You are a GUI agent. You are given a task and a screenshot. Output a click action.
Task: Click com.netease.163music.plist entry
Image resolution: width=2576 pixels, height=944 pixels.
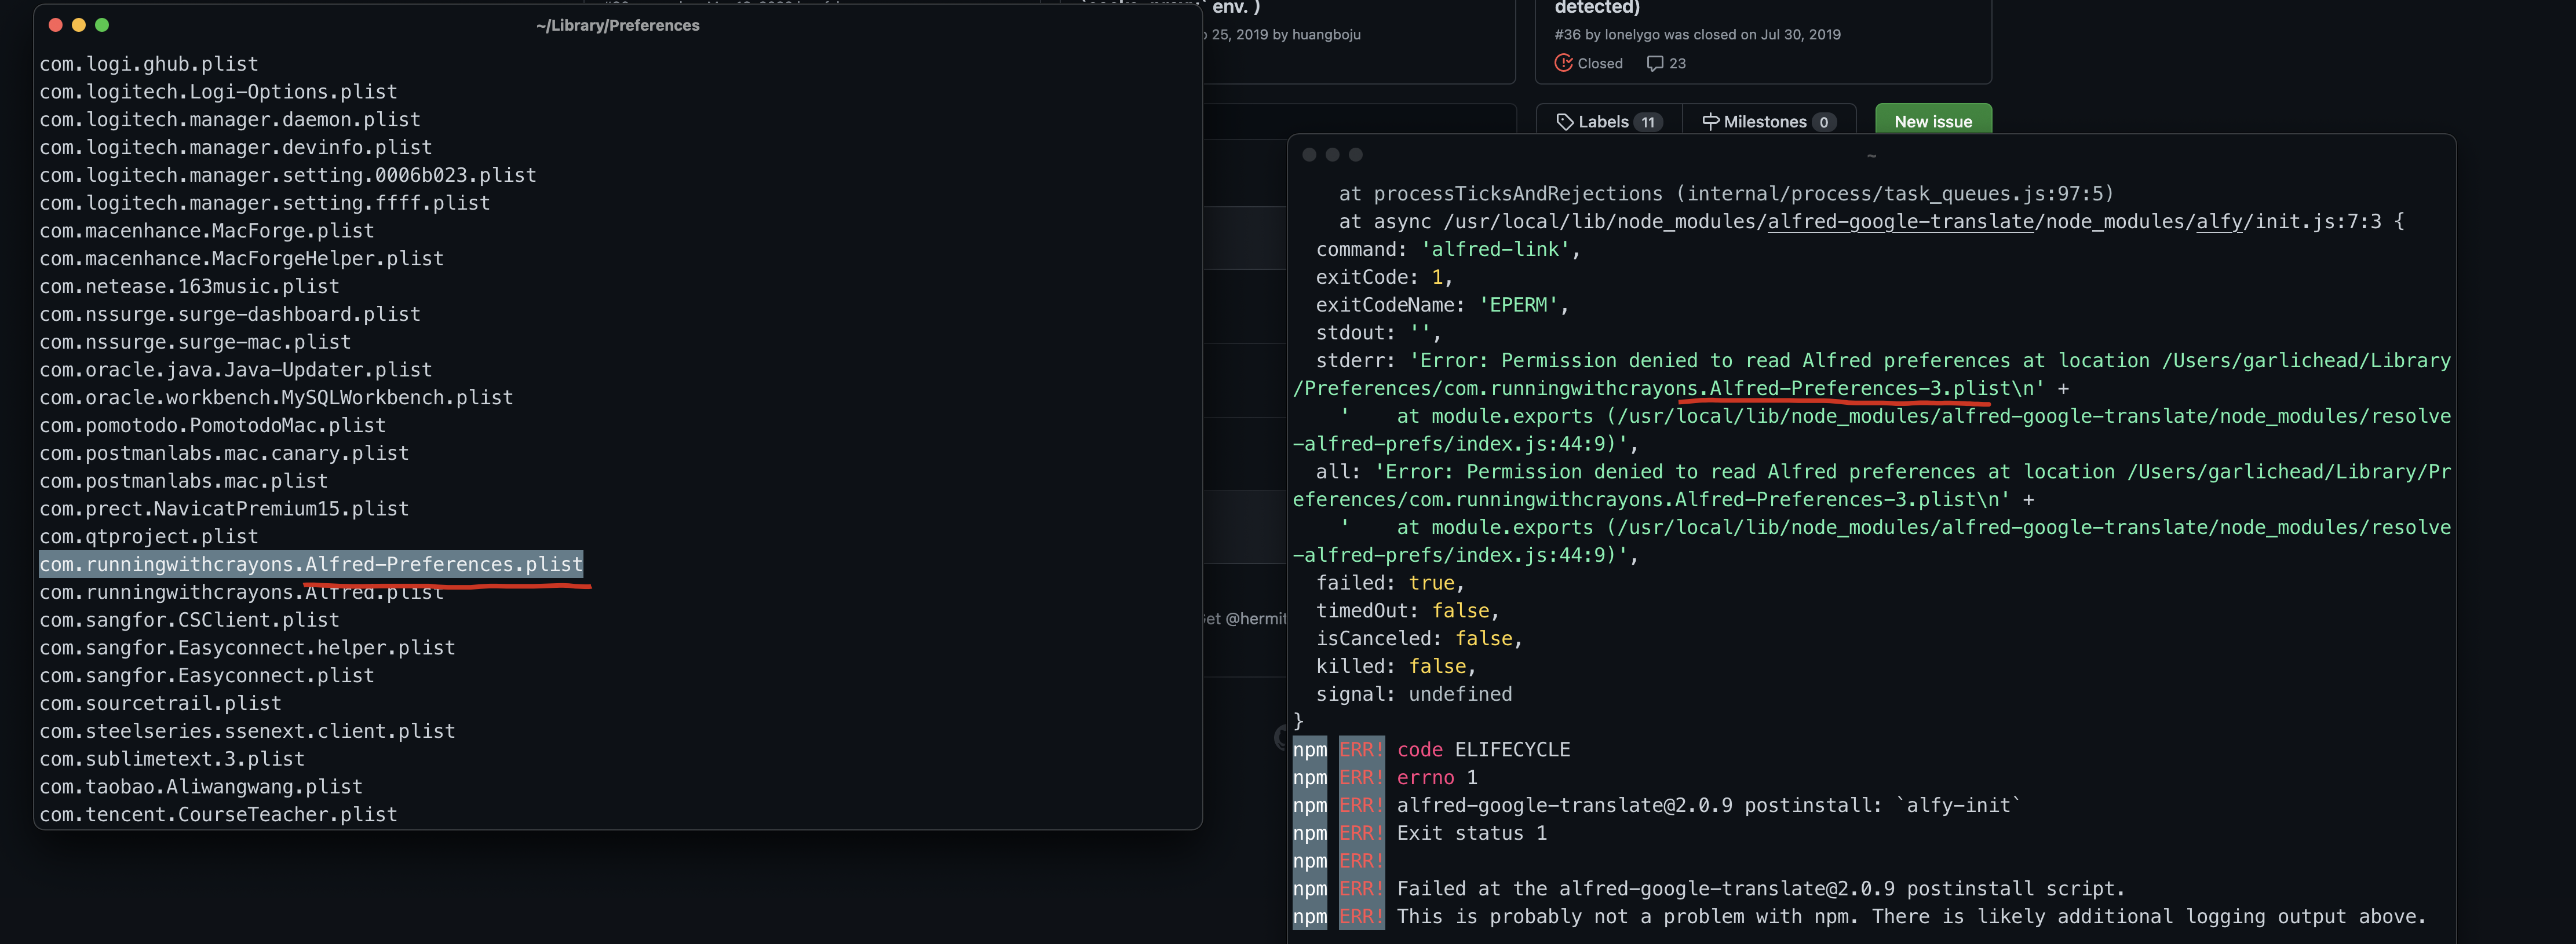(x=189, y=286)
